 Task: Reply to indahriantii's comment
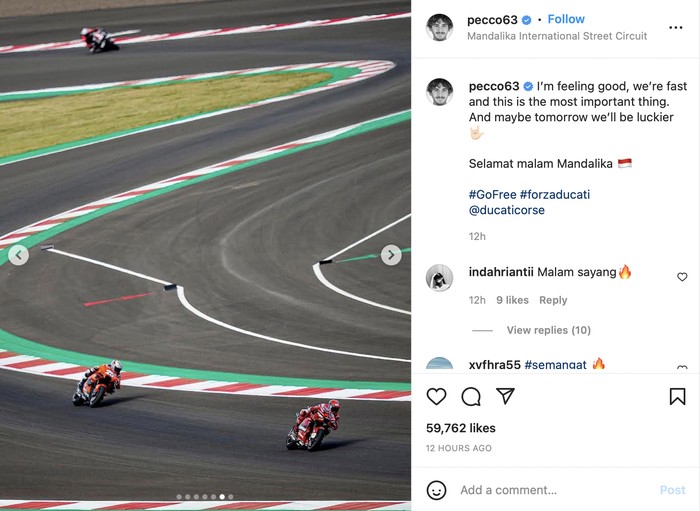pos(553,300)
